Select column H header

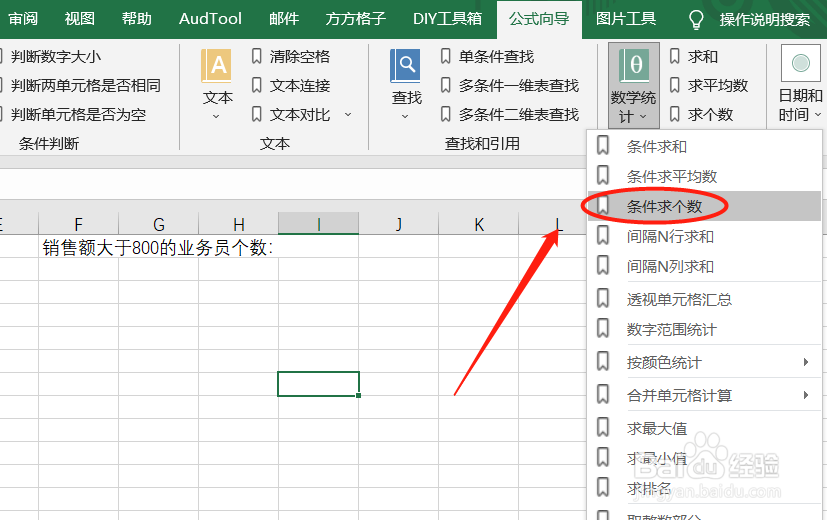tap(239, 224)
